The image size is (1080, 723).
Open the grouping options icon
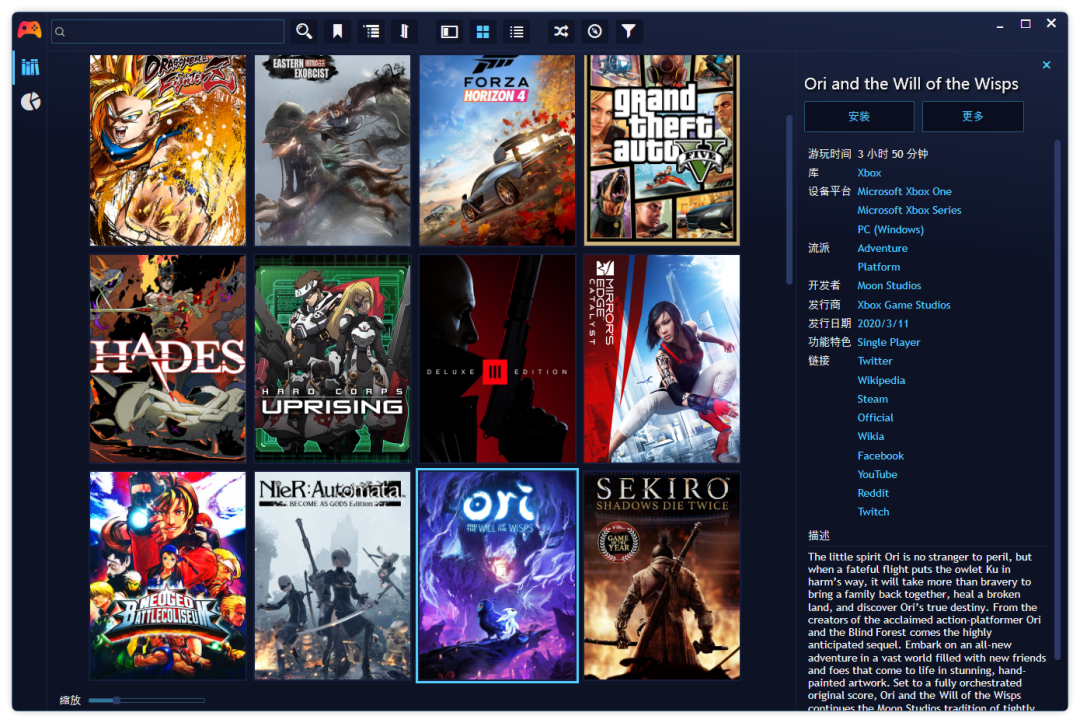[x=372, y=31]
